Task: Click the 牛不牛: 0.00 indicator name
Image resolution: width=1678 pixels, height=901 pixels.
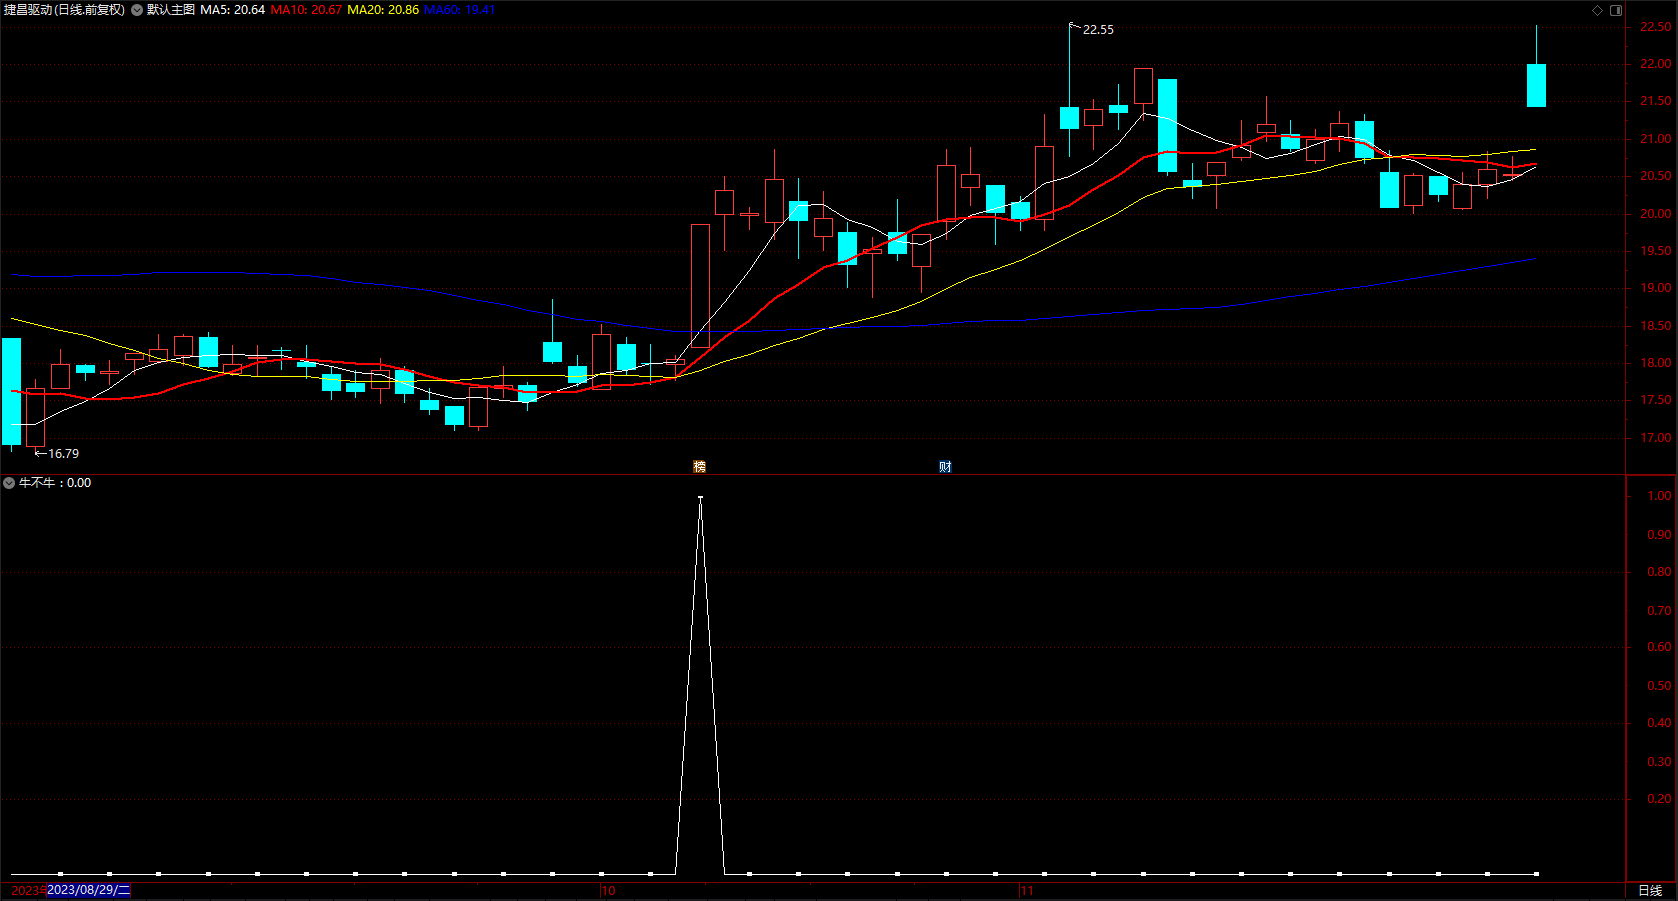Action: point(55,483)
